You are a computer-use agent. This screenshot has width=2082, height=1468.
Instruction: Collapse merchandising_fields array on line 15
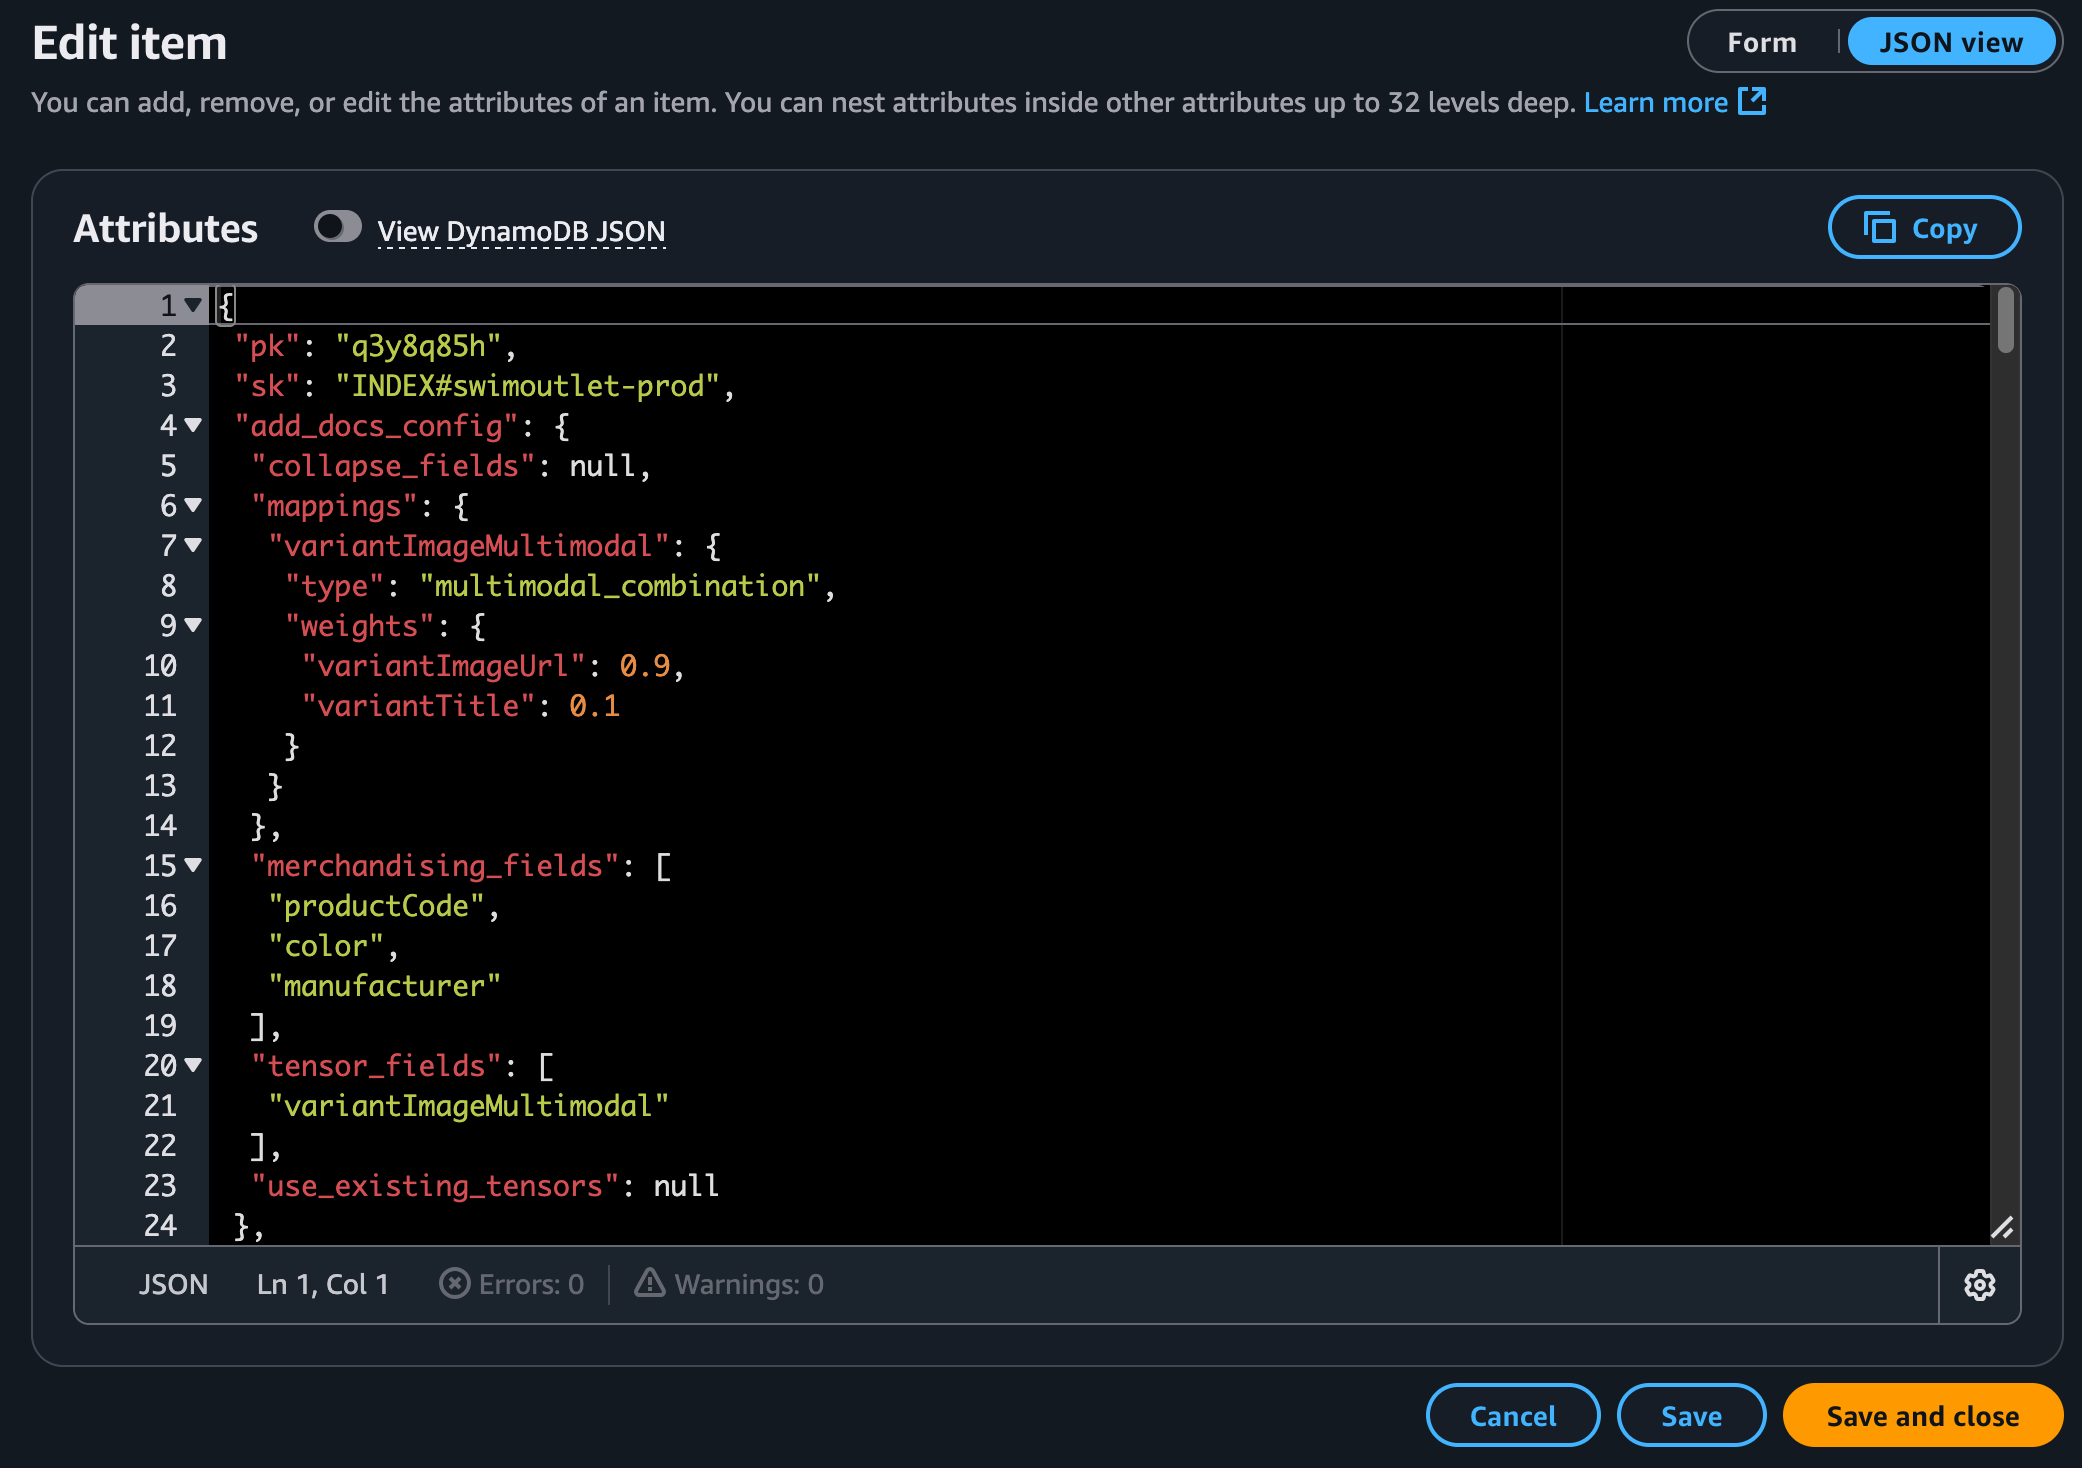tap(193, 865)
